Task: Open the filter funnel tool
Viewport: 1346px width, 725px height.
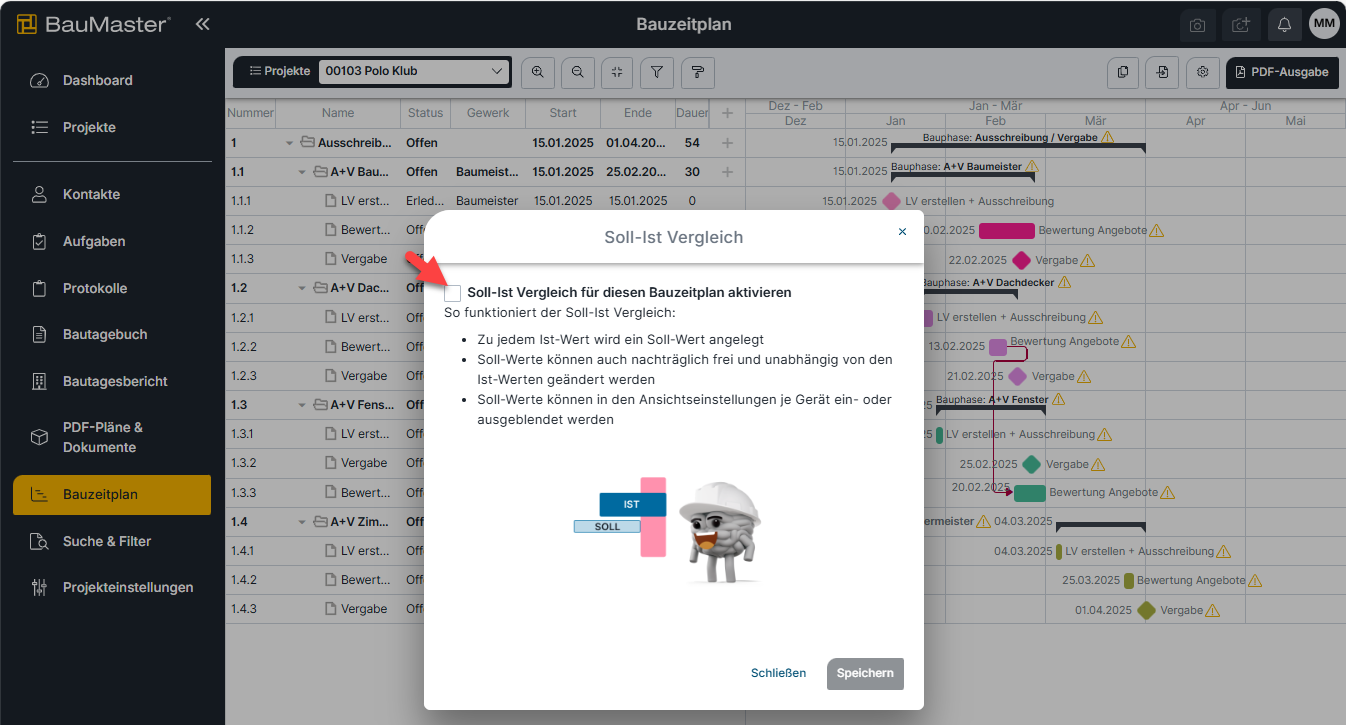Action: [657, 71]
